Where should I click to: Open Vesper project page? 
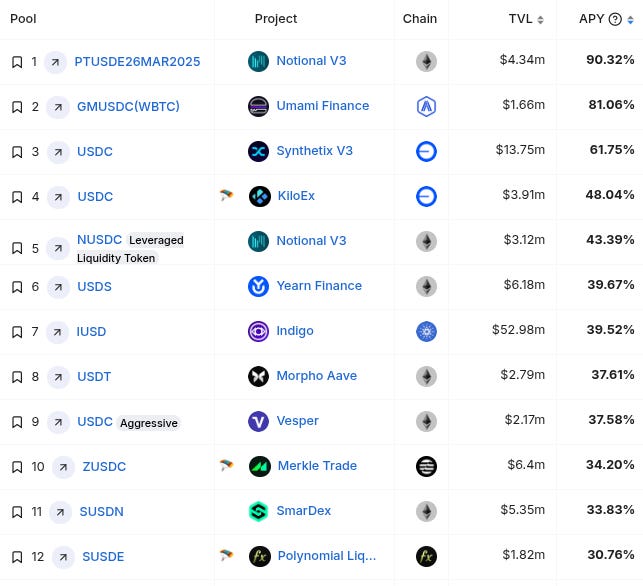[297, 421]
